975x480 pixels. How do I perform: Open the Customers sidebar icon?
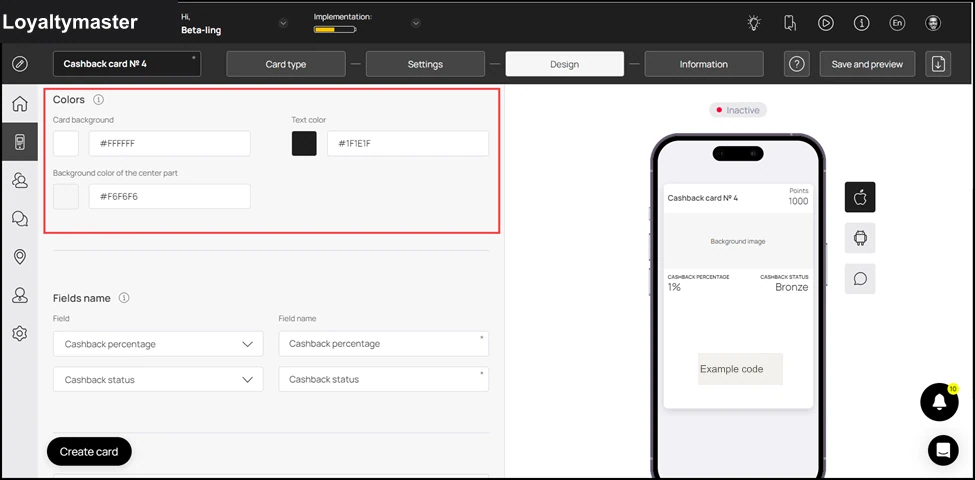pyautogui.click(x=20, y=180)
